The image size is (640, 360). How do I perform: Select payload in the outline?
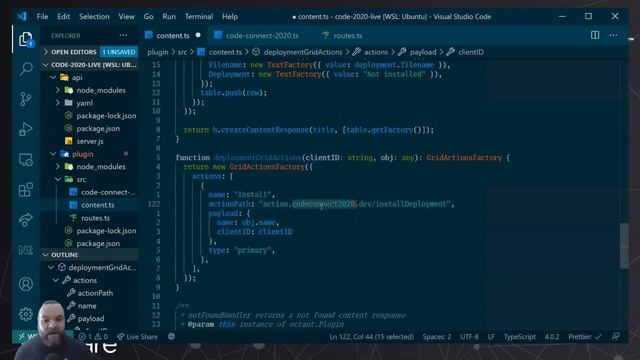[90, 318]
